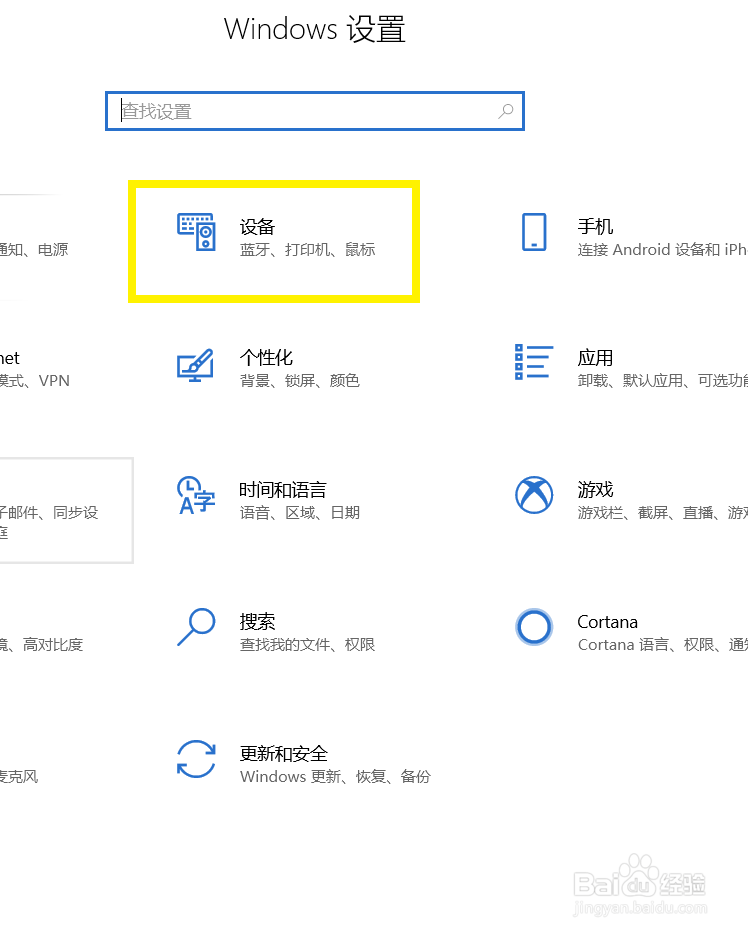This screenshot has width=748, height=934.
Task: Open the 设备 settings heading
Action: coord(257,227)
